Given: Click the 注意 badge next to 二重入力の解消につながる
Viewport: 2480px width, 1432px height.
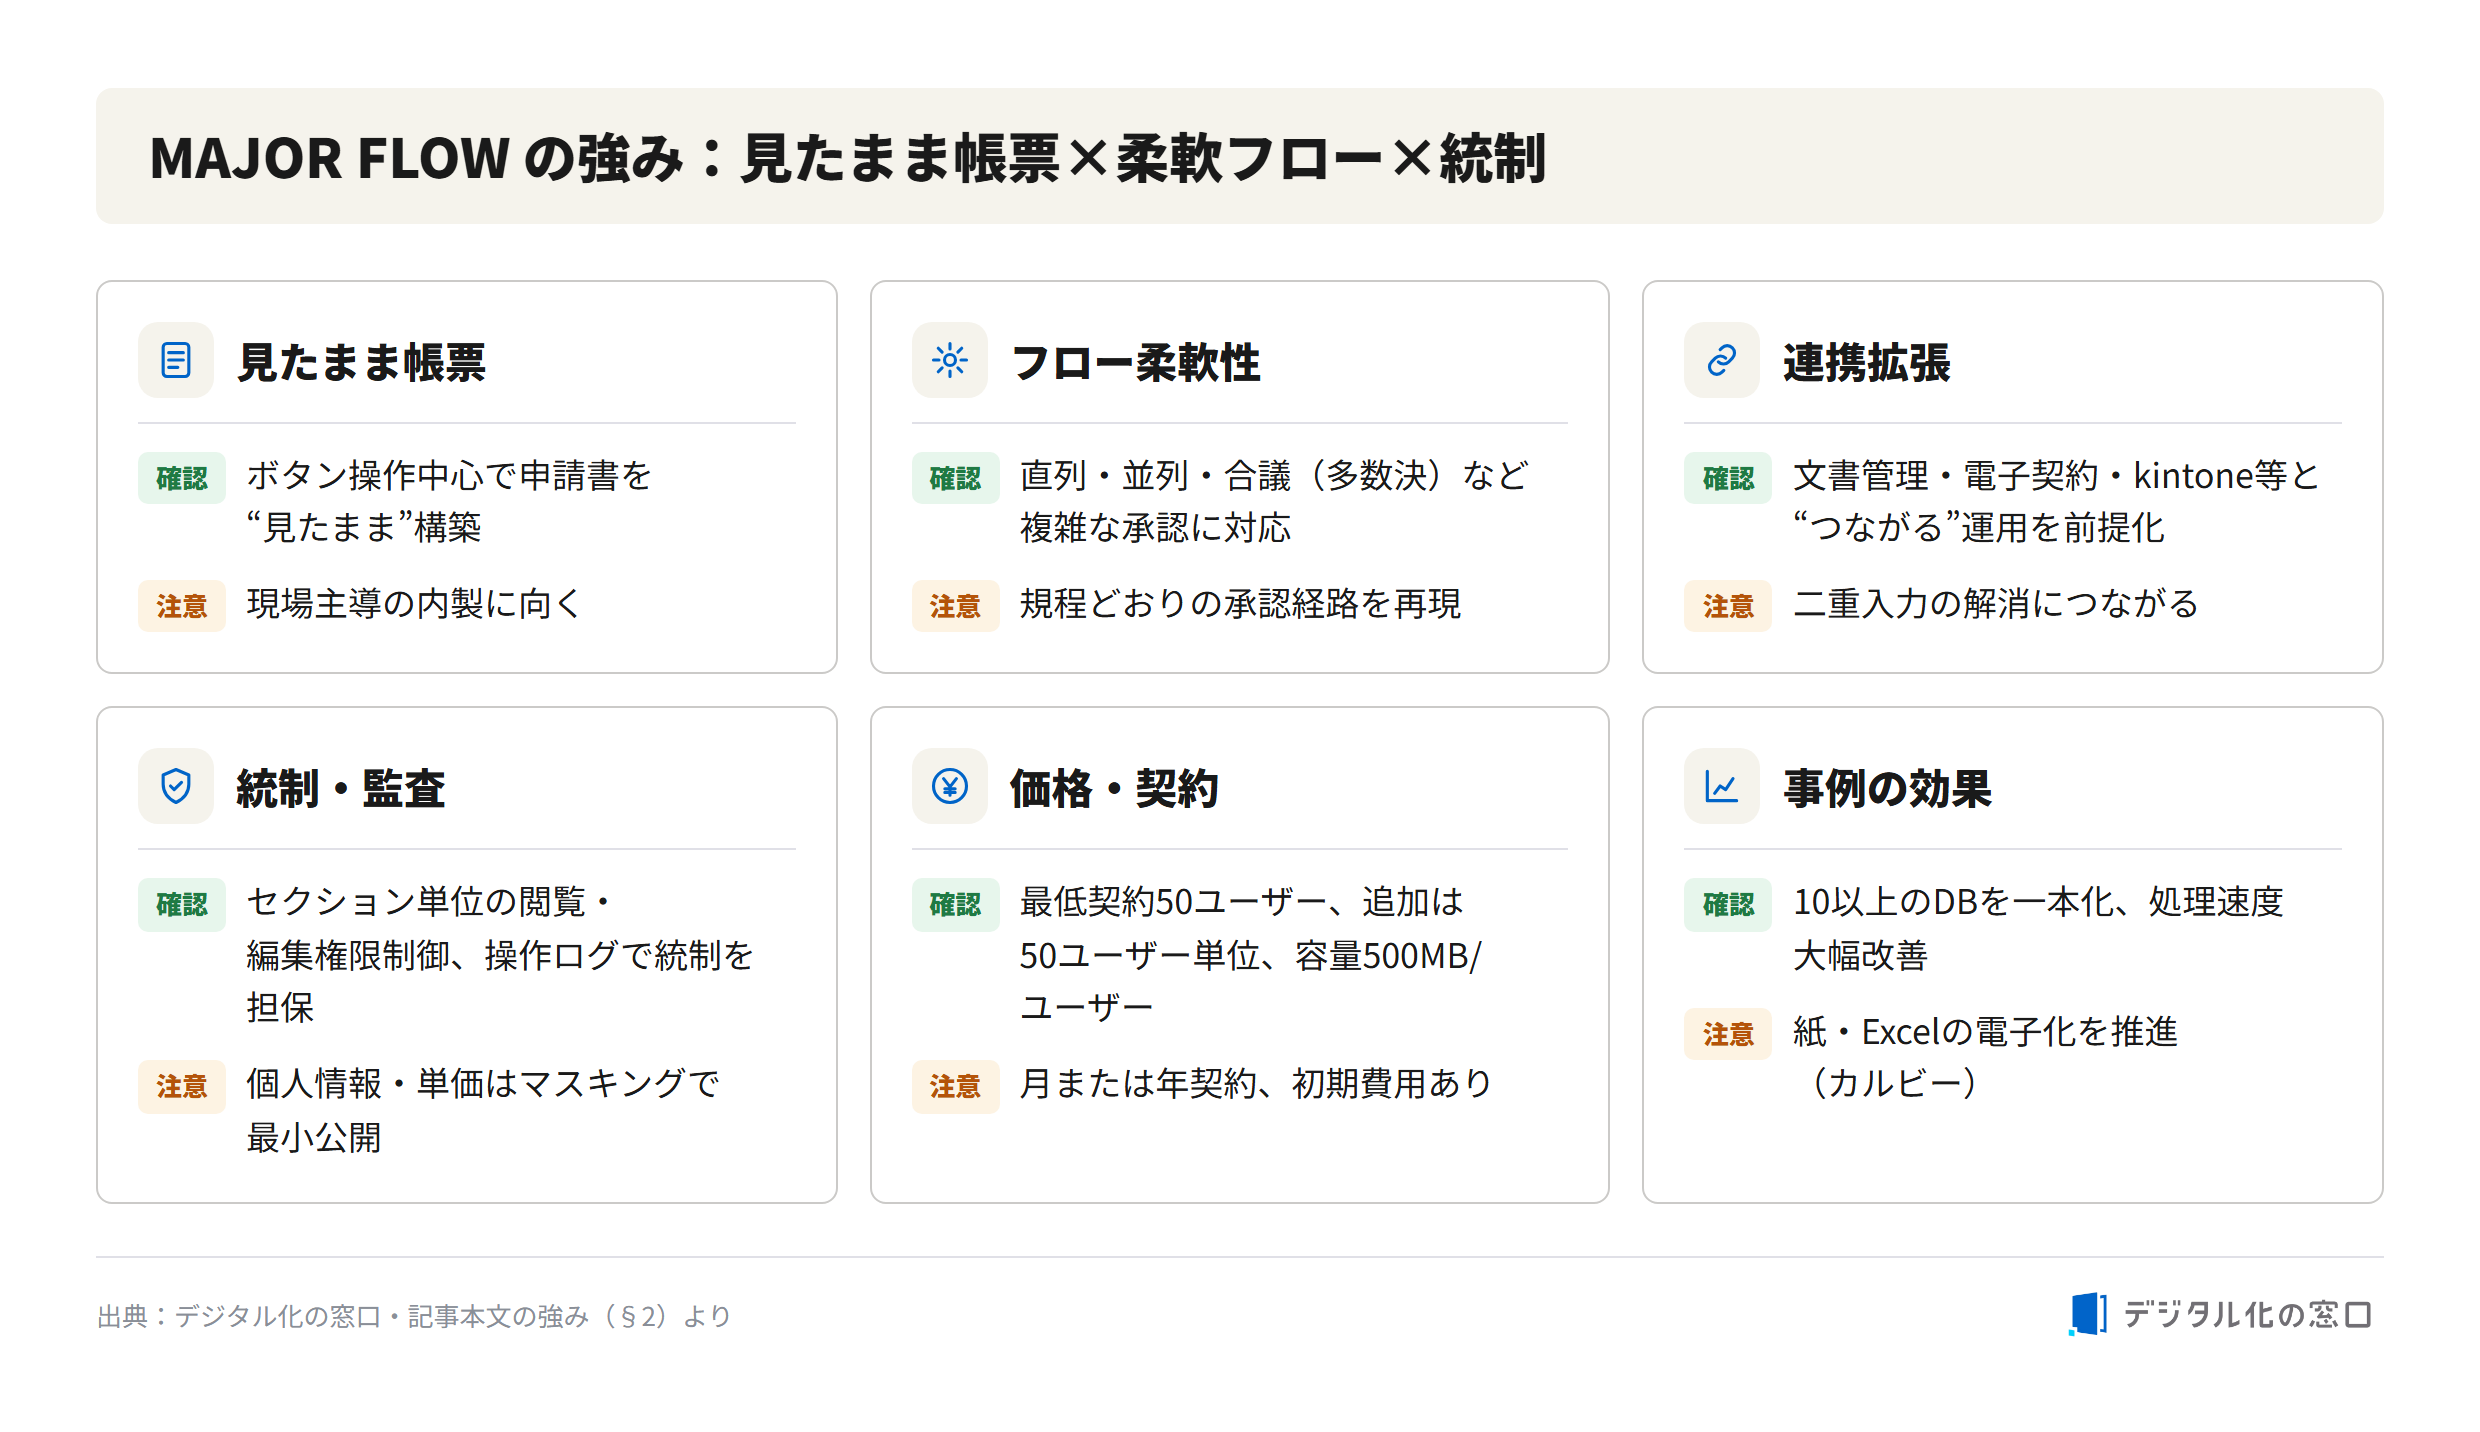Looking at the screenshot, I should click(1728, 606).
